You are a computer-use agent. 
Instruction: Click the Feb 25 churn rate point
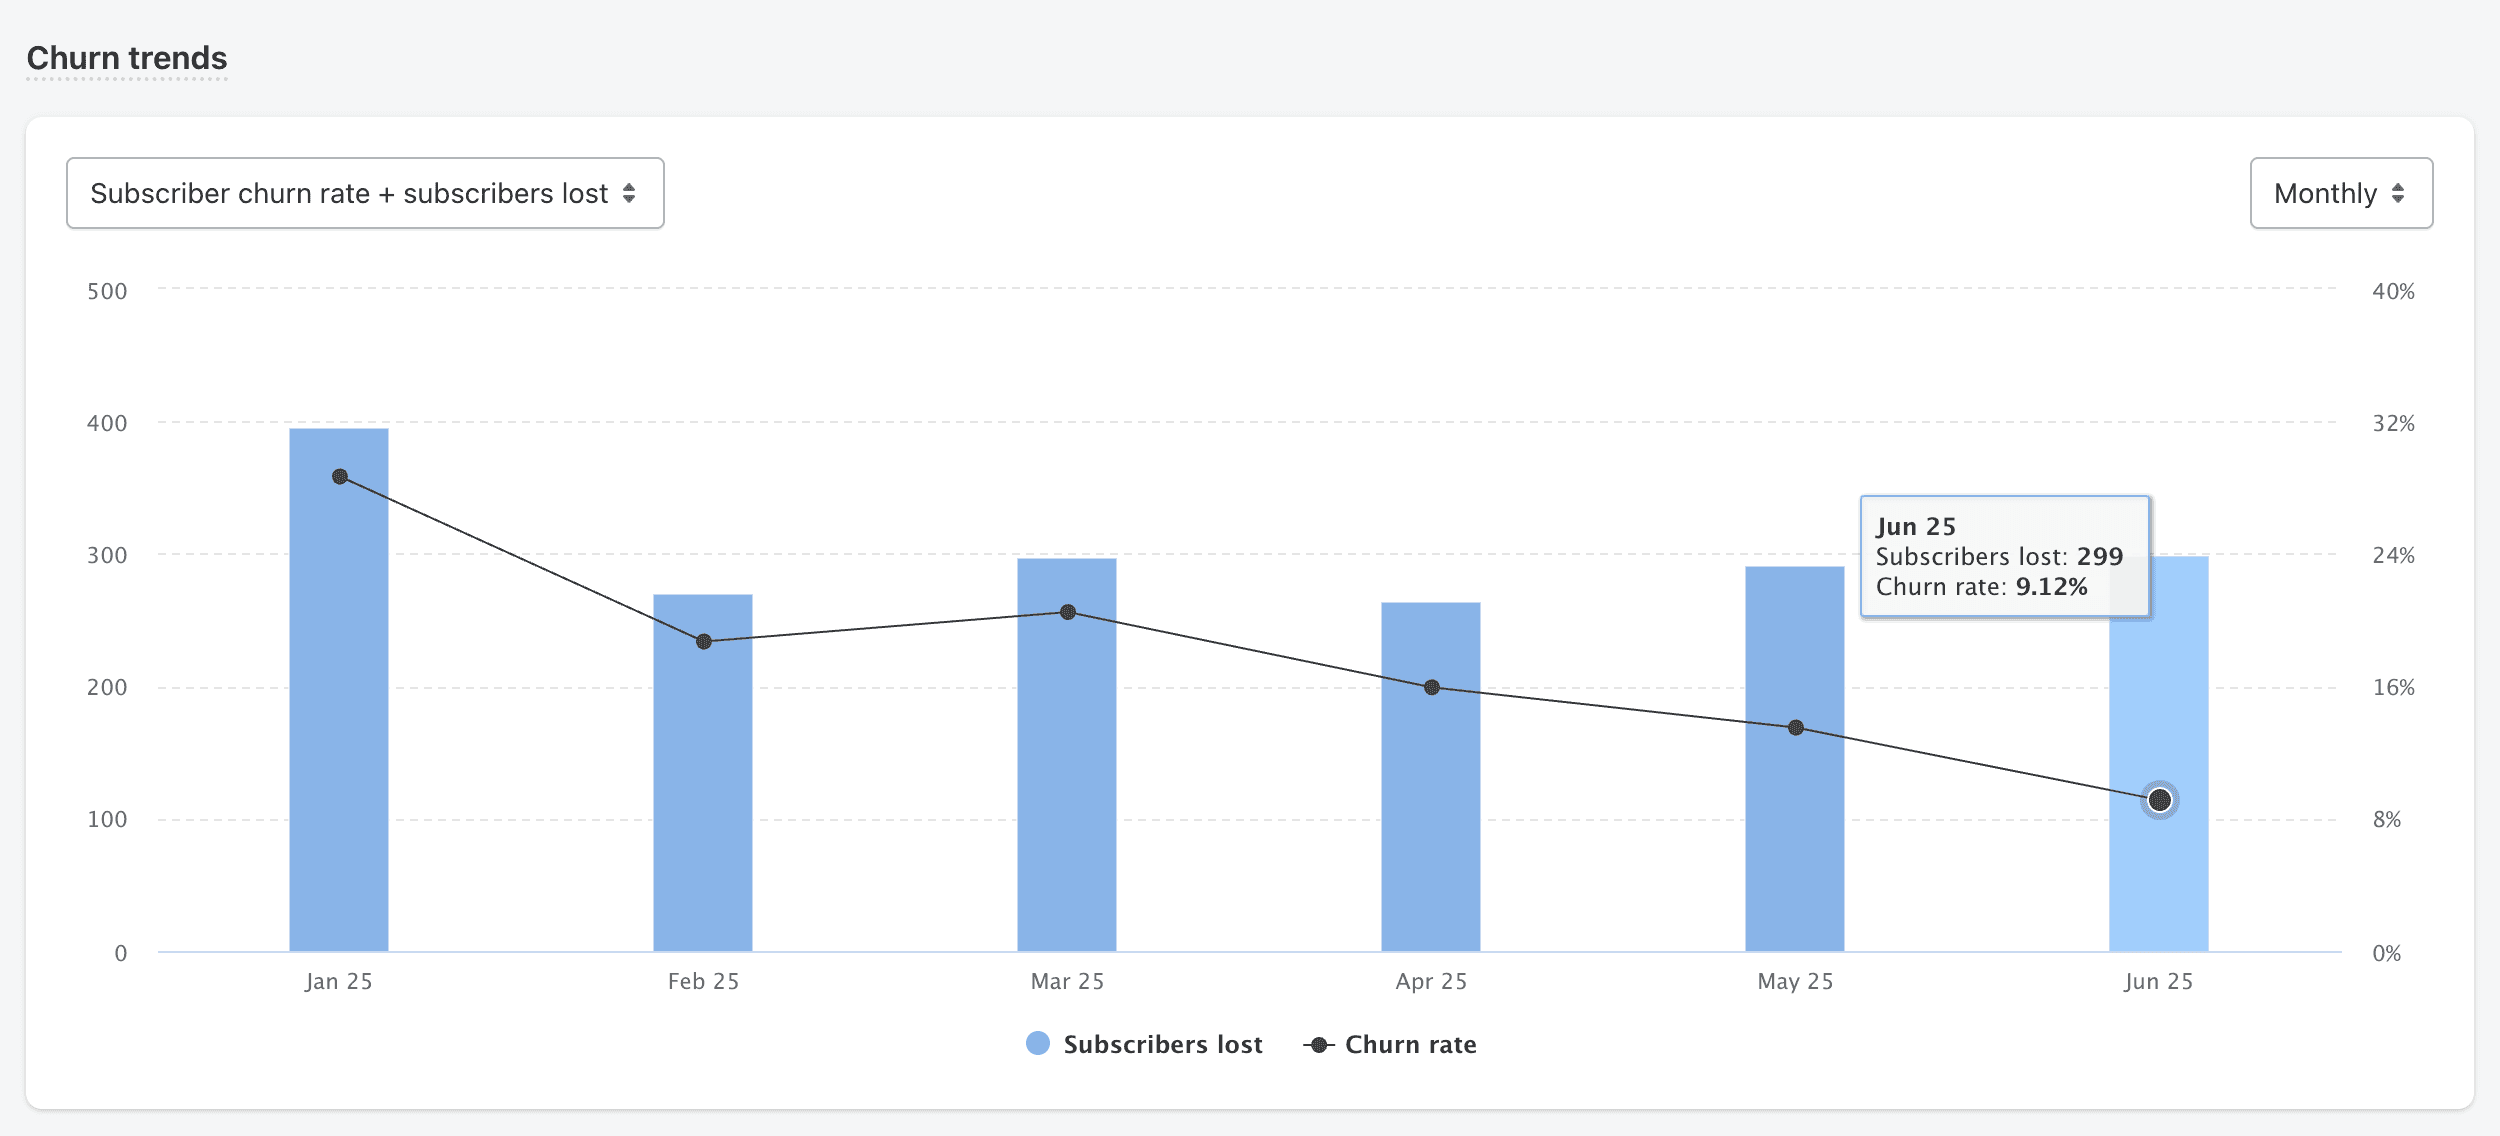(704, 641)
